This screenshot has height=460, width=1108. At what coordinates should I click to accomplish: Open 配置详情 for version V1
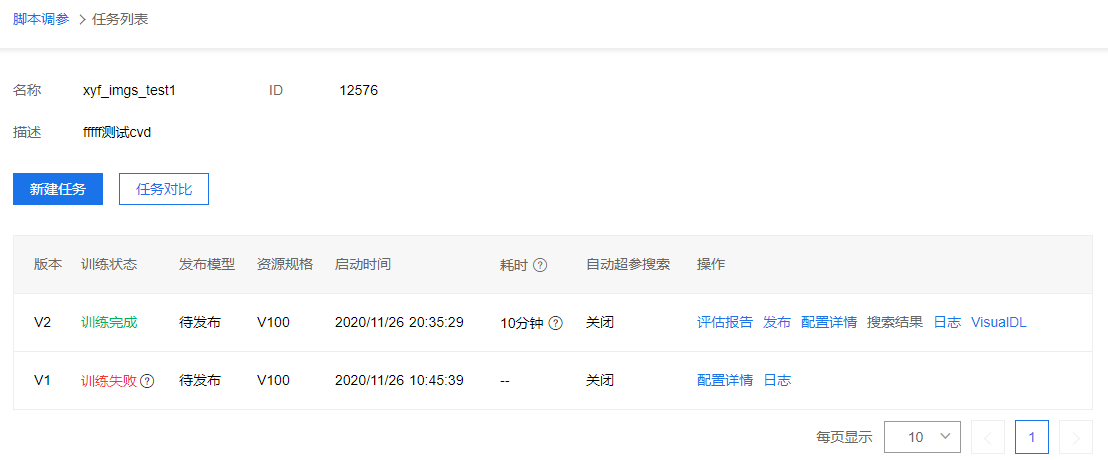click(x=725, y=380)
